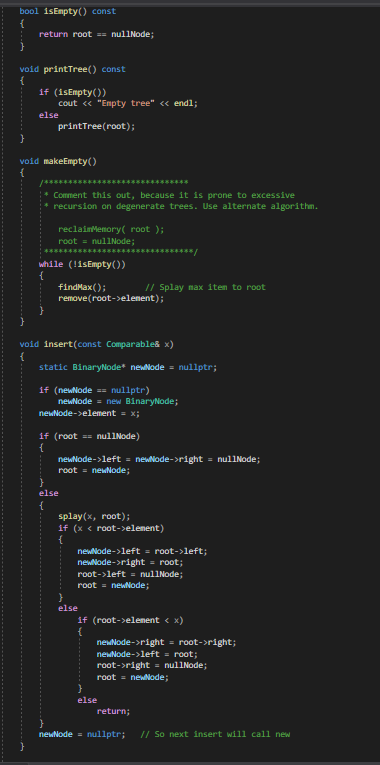
Task: Click the 'splay(x, root);' call line
Action: pyautogui.click(x=94, y=517)
